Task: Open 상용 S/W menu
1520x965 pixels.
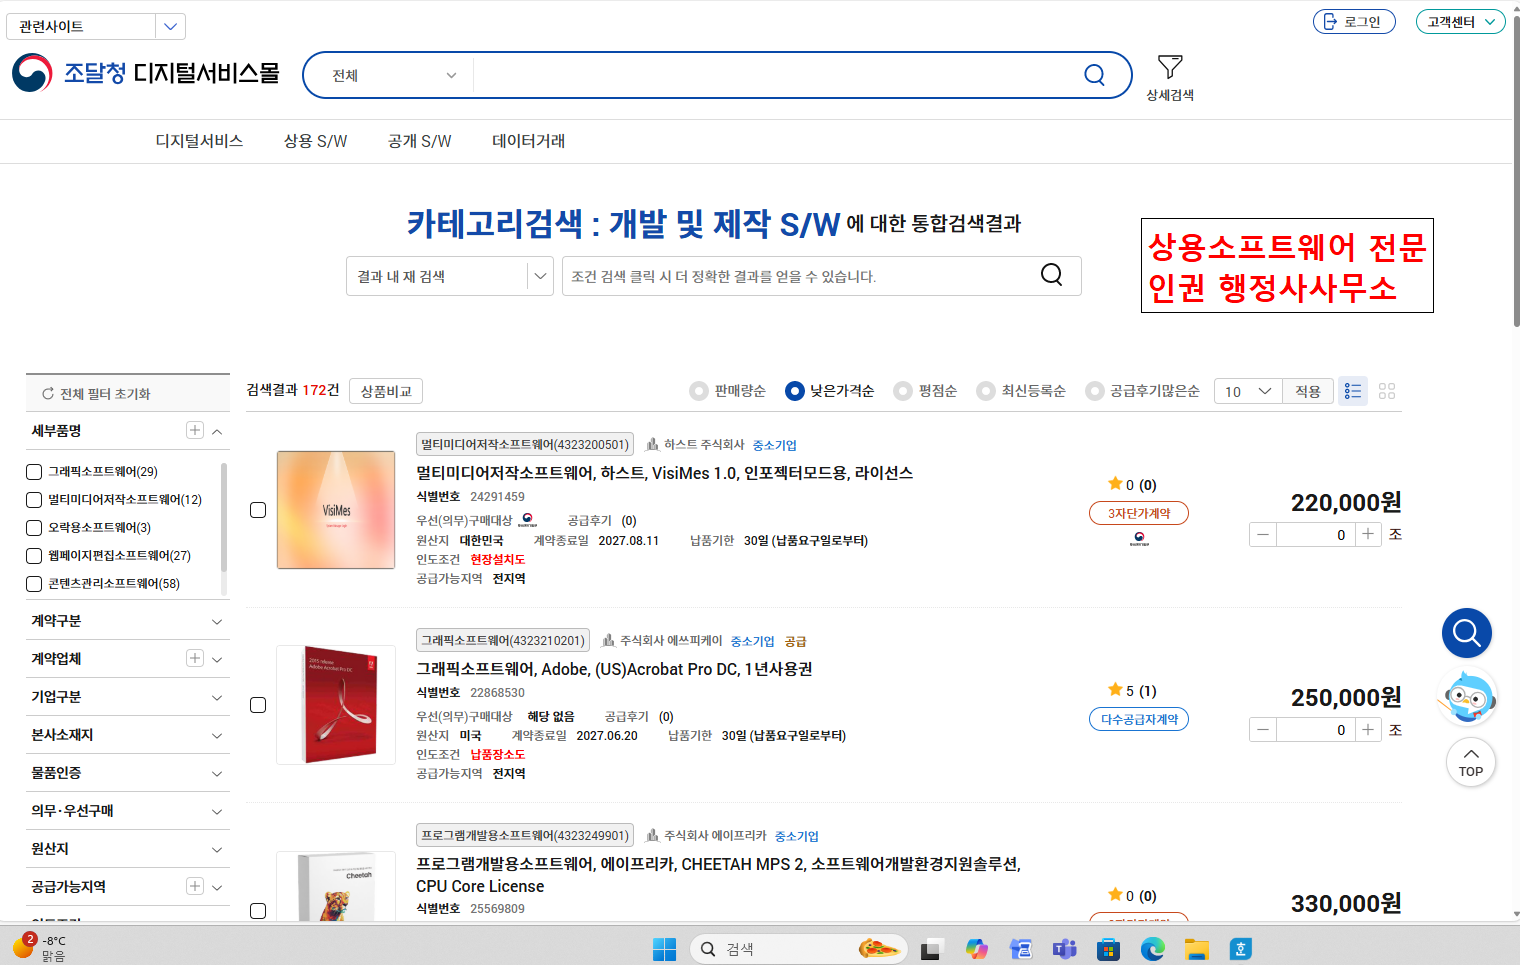Action: [x=315, y=141]
